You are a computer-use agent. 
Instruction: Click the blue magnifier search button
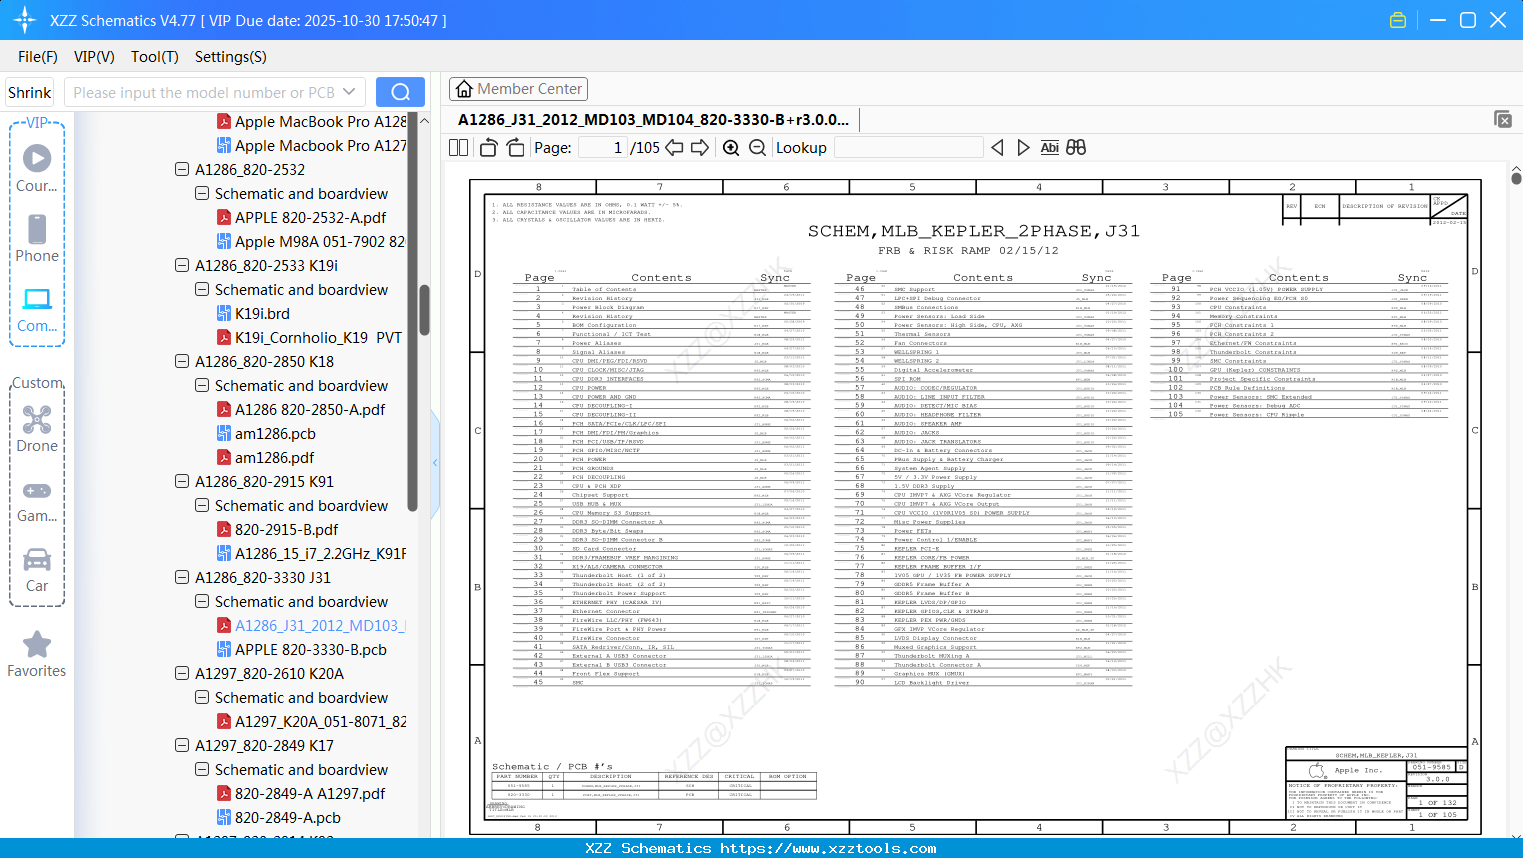pos(400,92)
